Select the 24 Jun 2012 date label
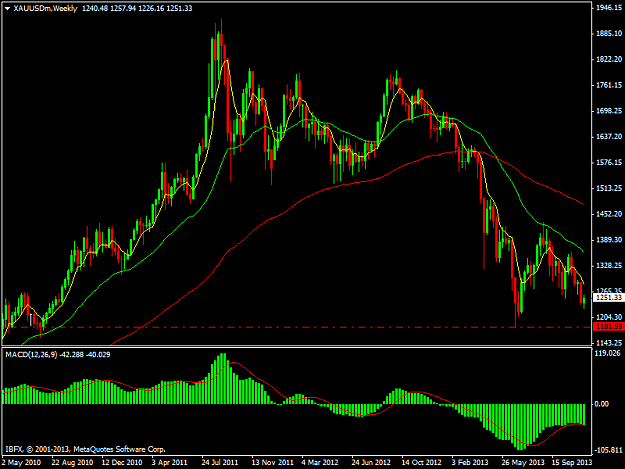The width and height of the screenshot is (625, 469). (371, 463)
